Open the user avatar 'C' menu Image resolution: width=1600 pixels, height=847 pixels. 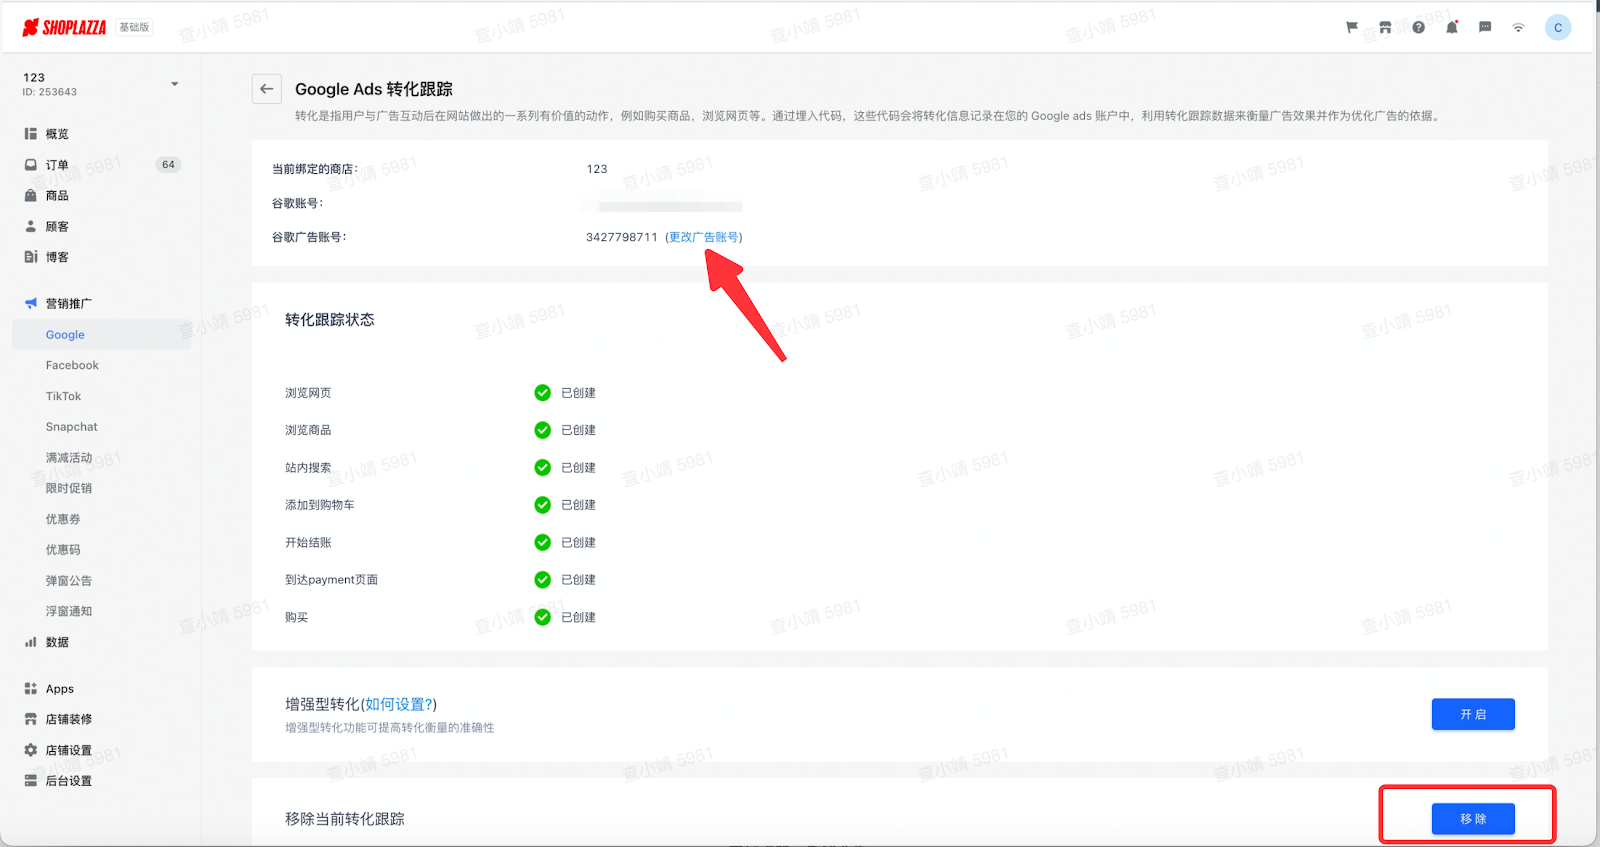1557,28
